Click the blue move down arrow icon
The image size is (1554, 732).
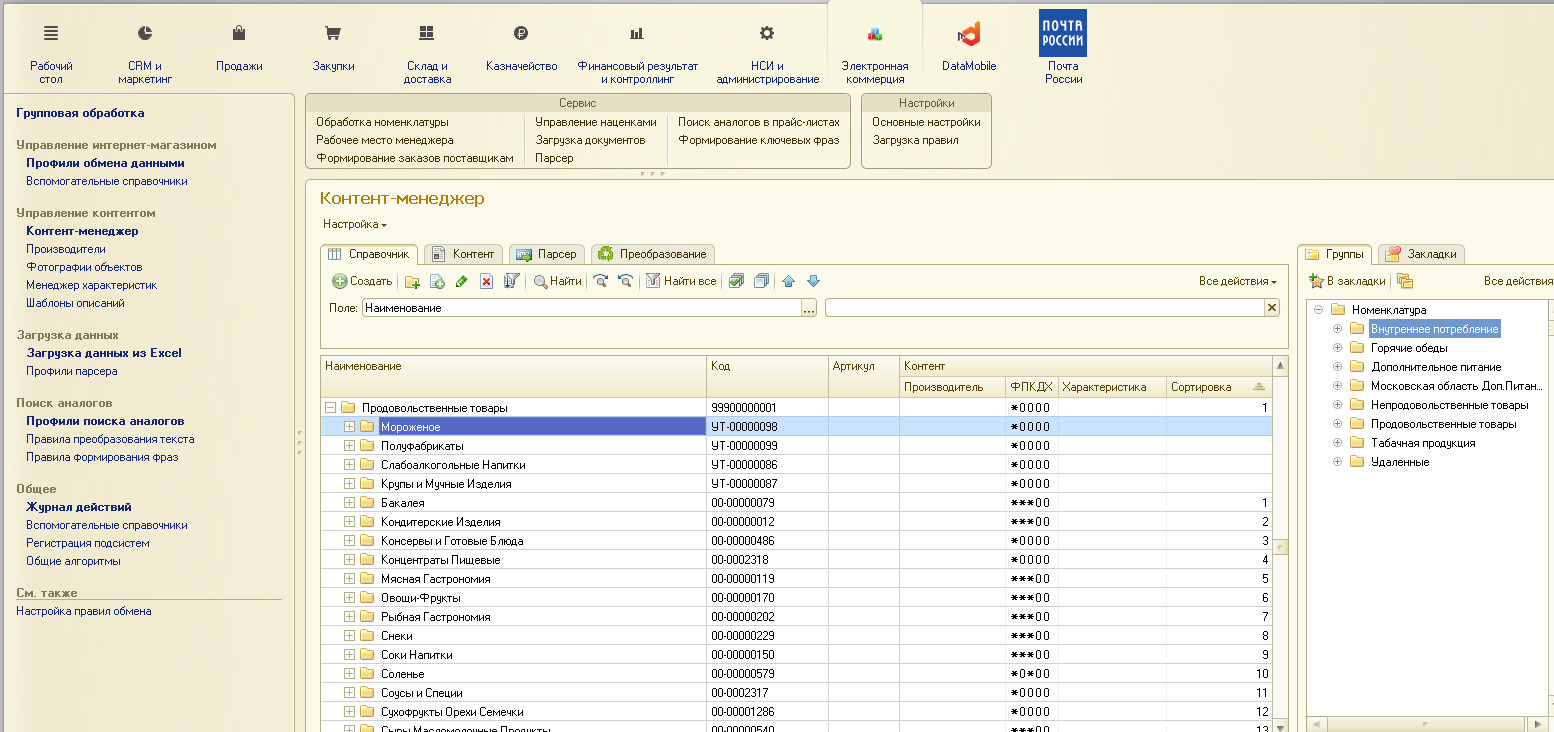(x=813, y=282)
